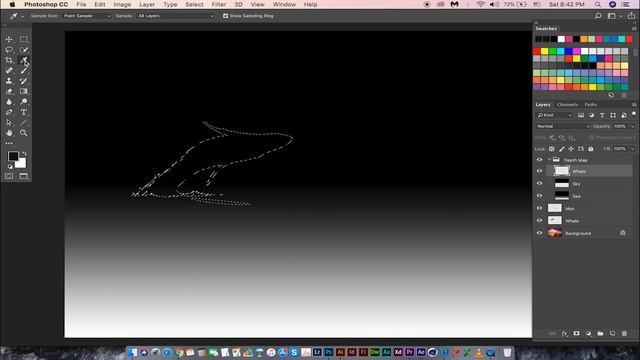Select the Blur tool
This screenshot has height=360, width=640.
[x=9, y=102]
